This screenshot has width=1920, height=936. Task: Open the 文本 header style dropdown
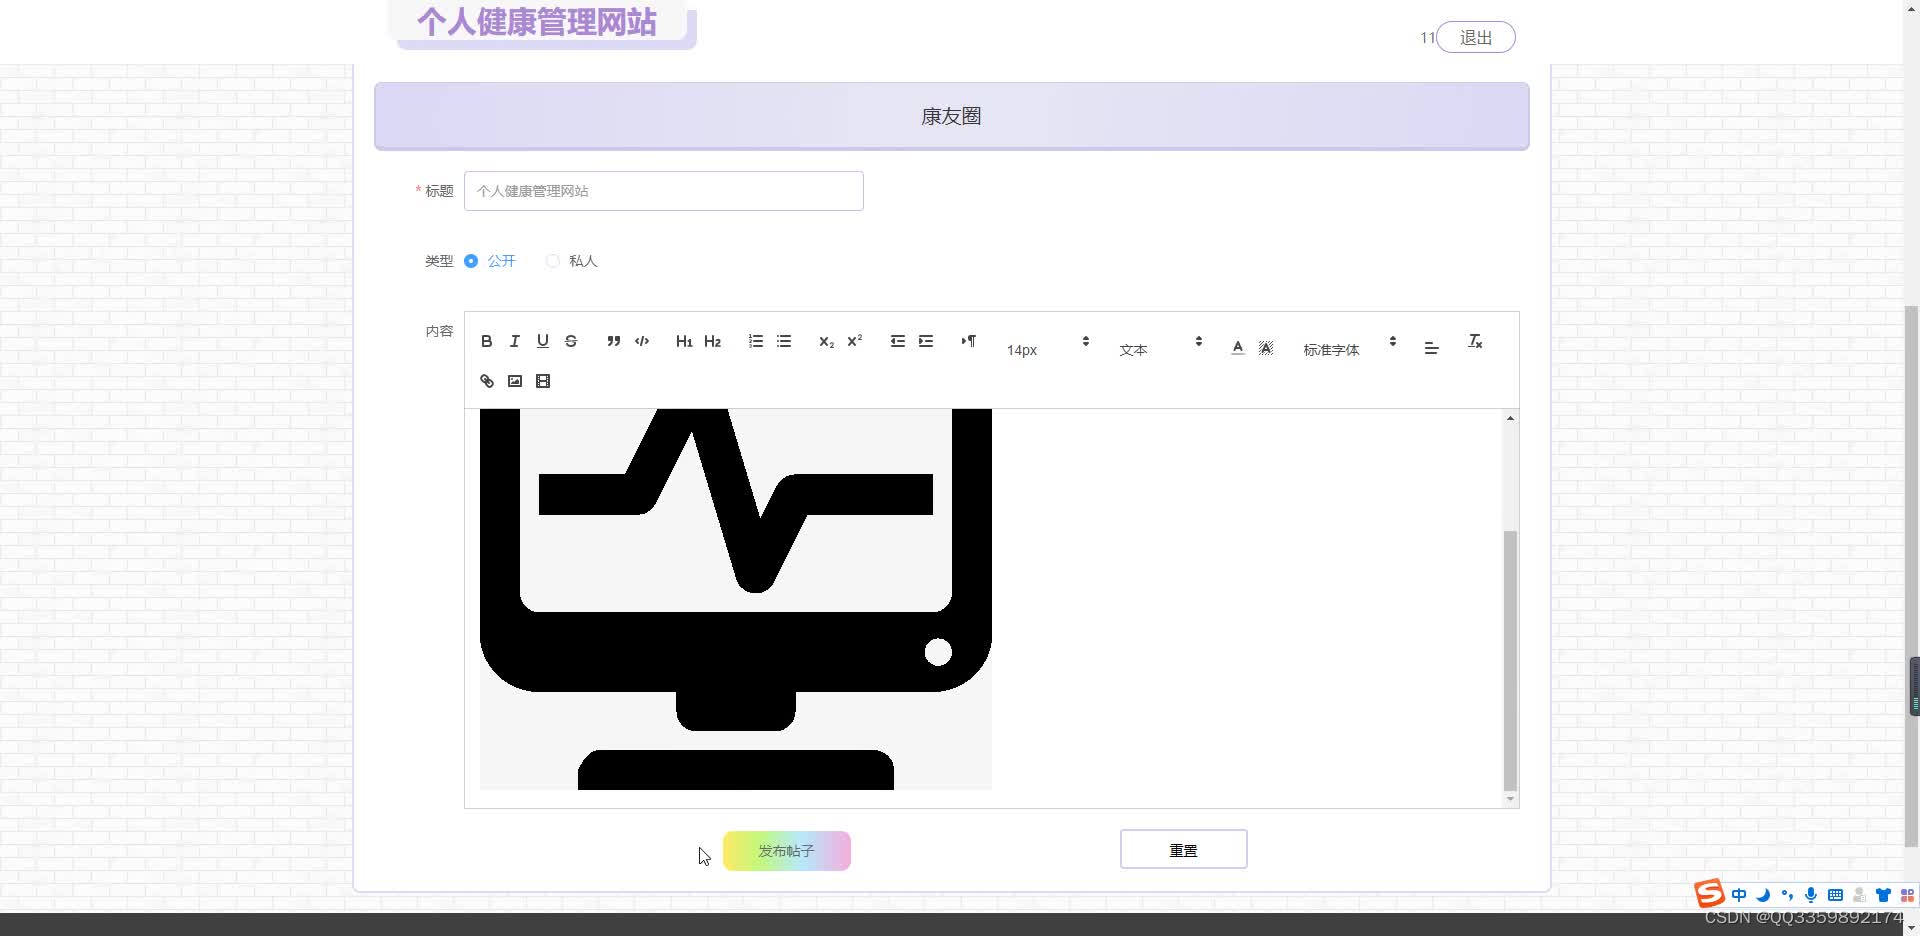click(x=1160, y=349)
